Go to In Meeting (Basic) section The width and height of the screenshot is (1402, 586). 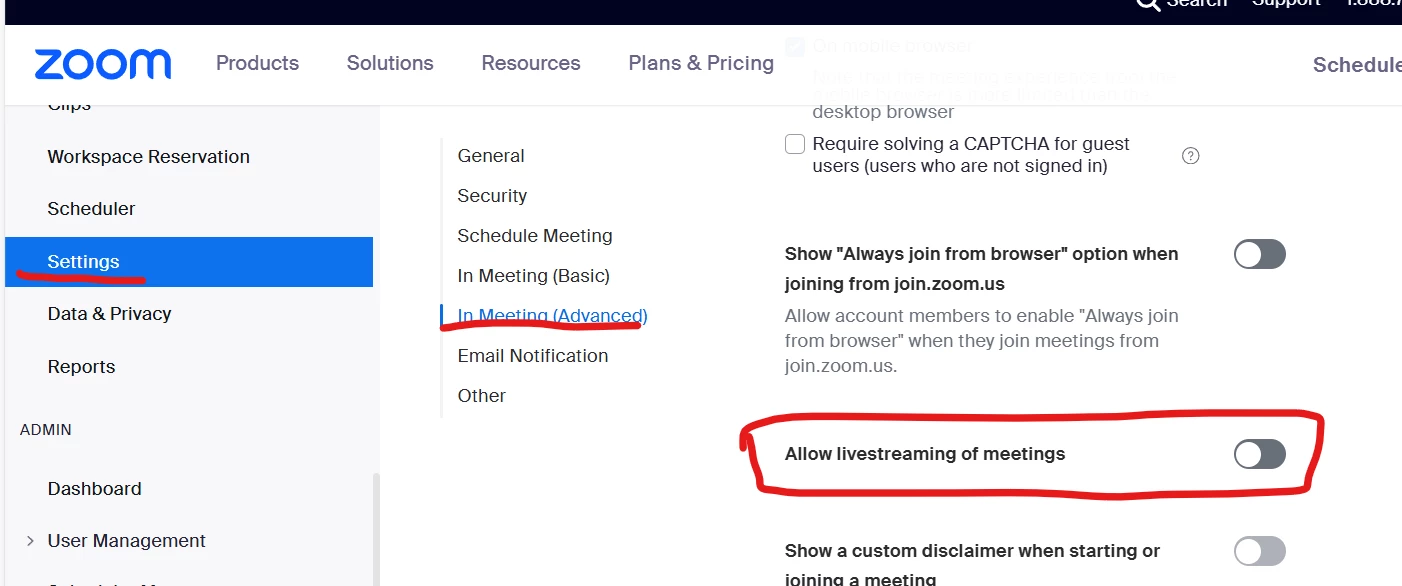click(533, 276)
